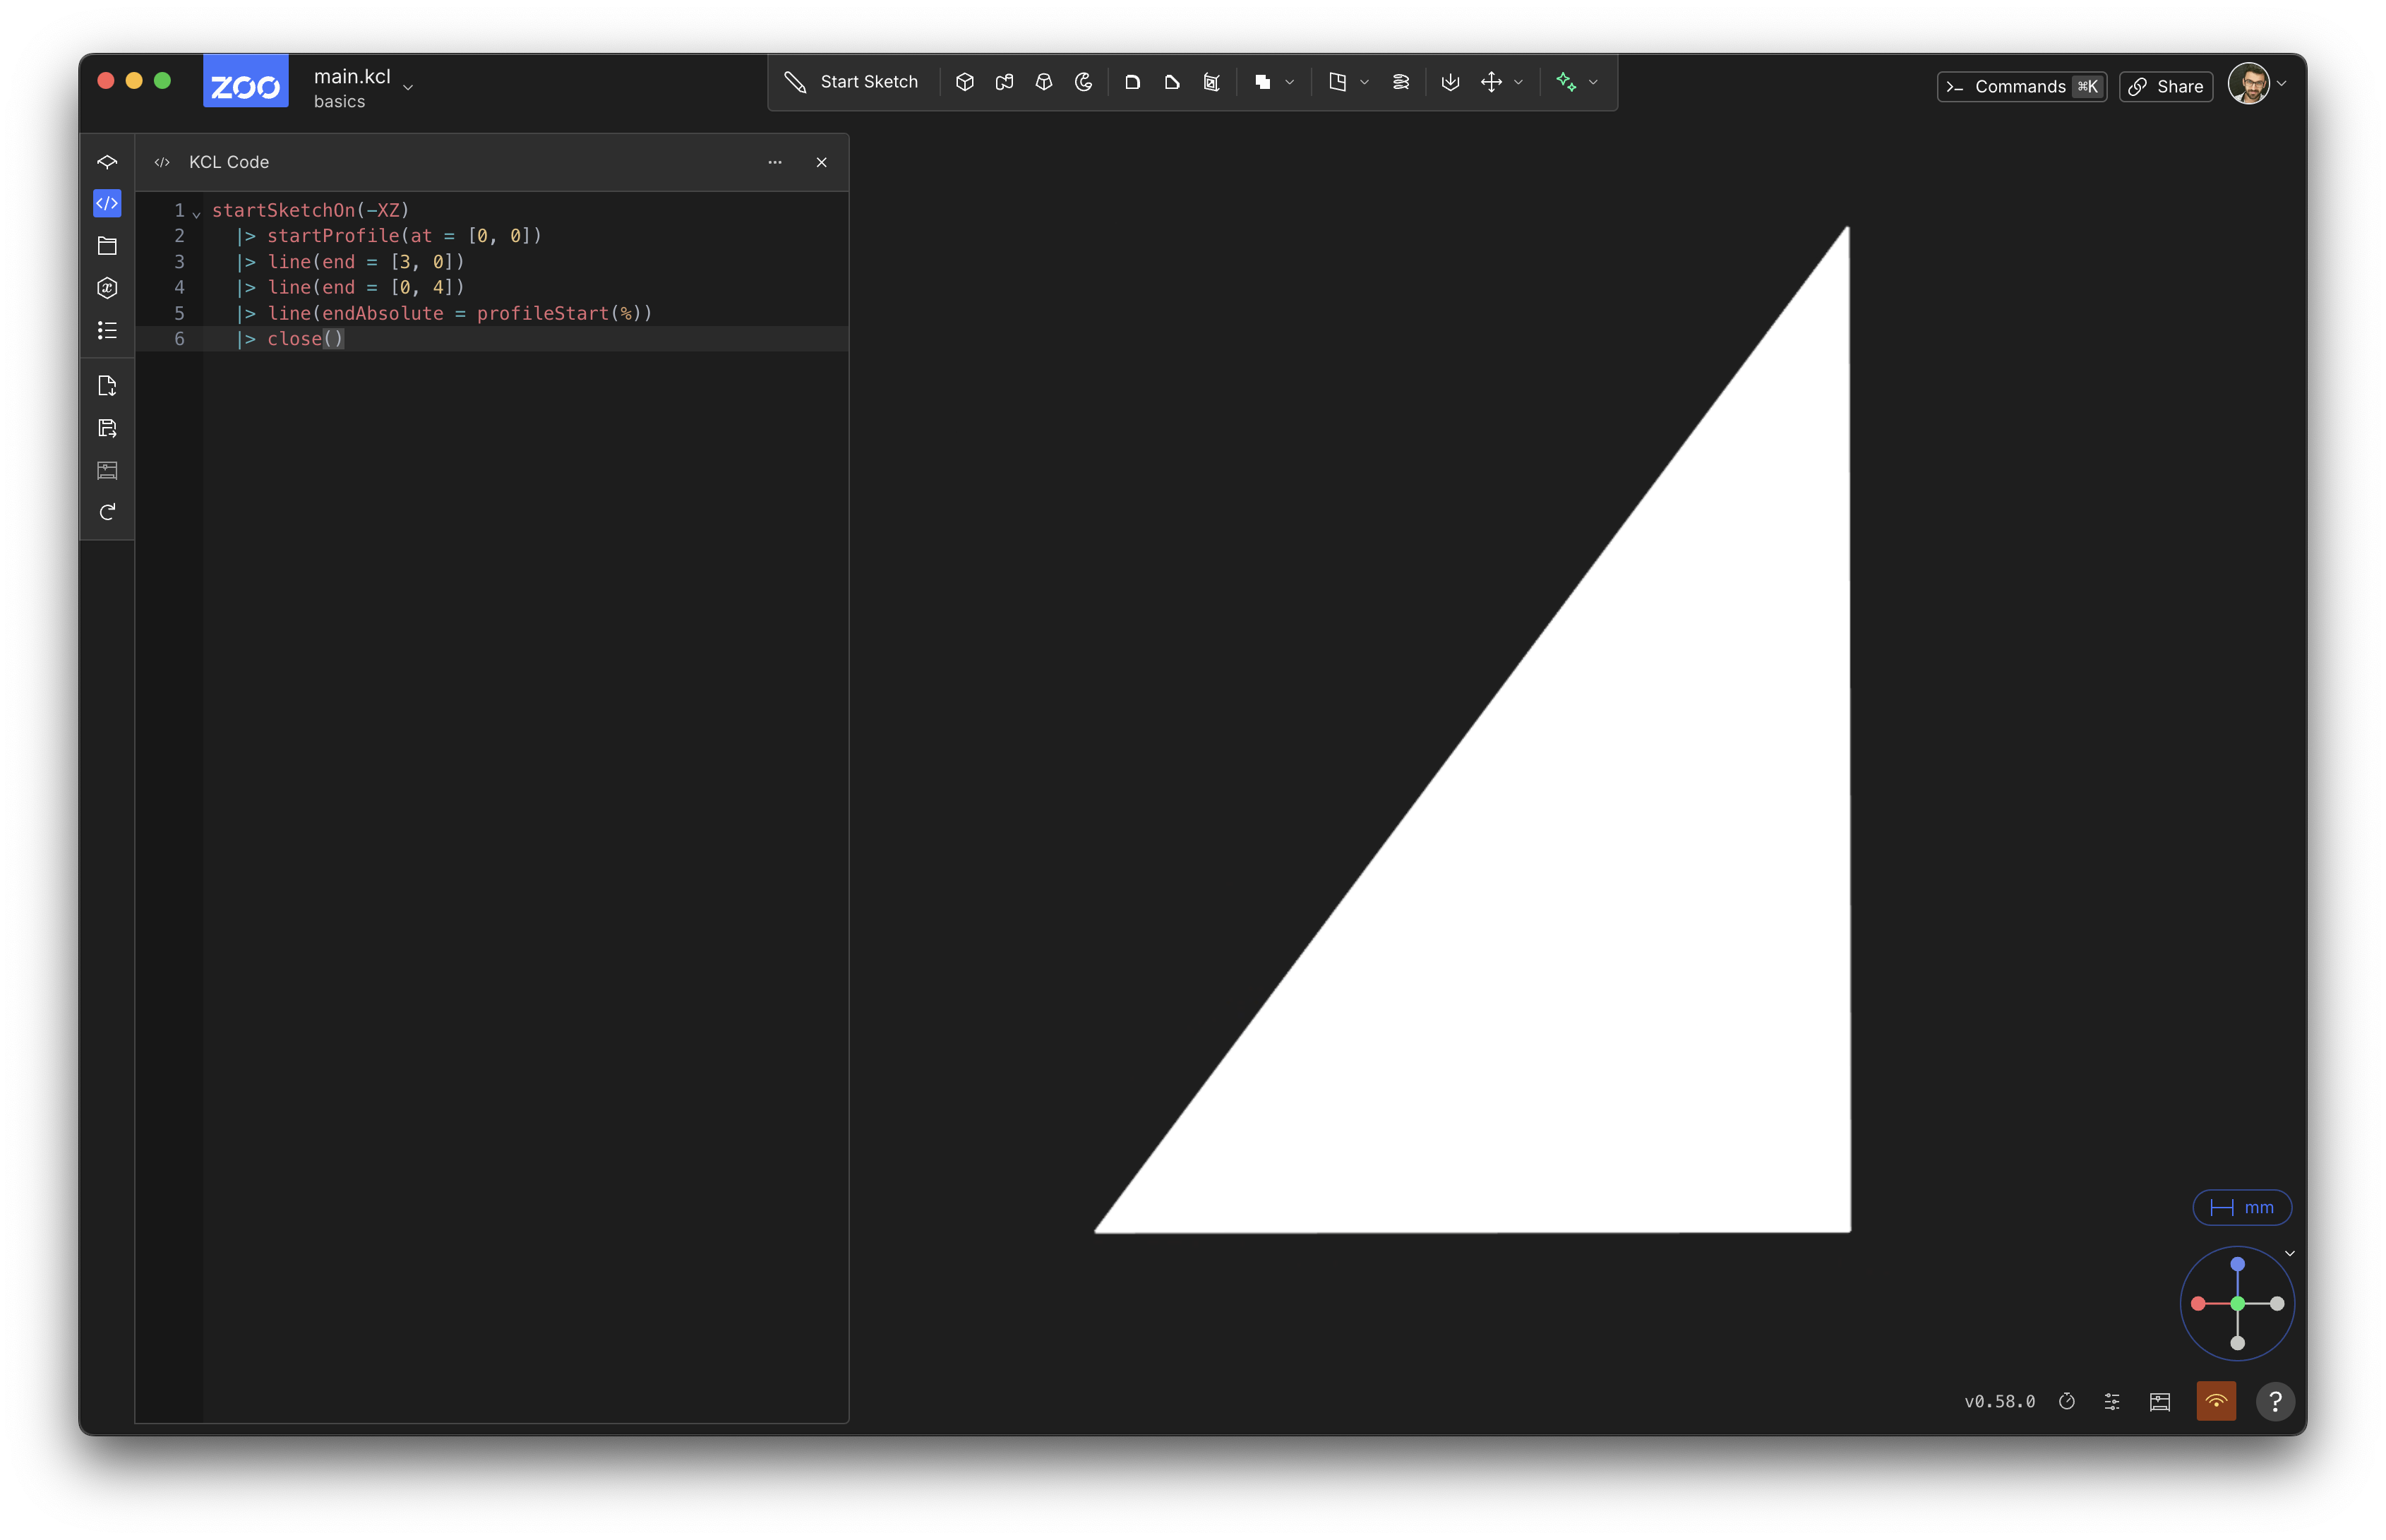Expand the Text-to-CAD dropdown arrow
Image resolution: width=2386 pixels, height=1540 pixels.
pyautogui.click(x=1594, y=83)
